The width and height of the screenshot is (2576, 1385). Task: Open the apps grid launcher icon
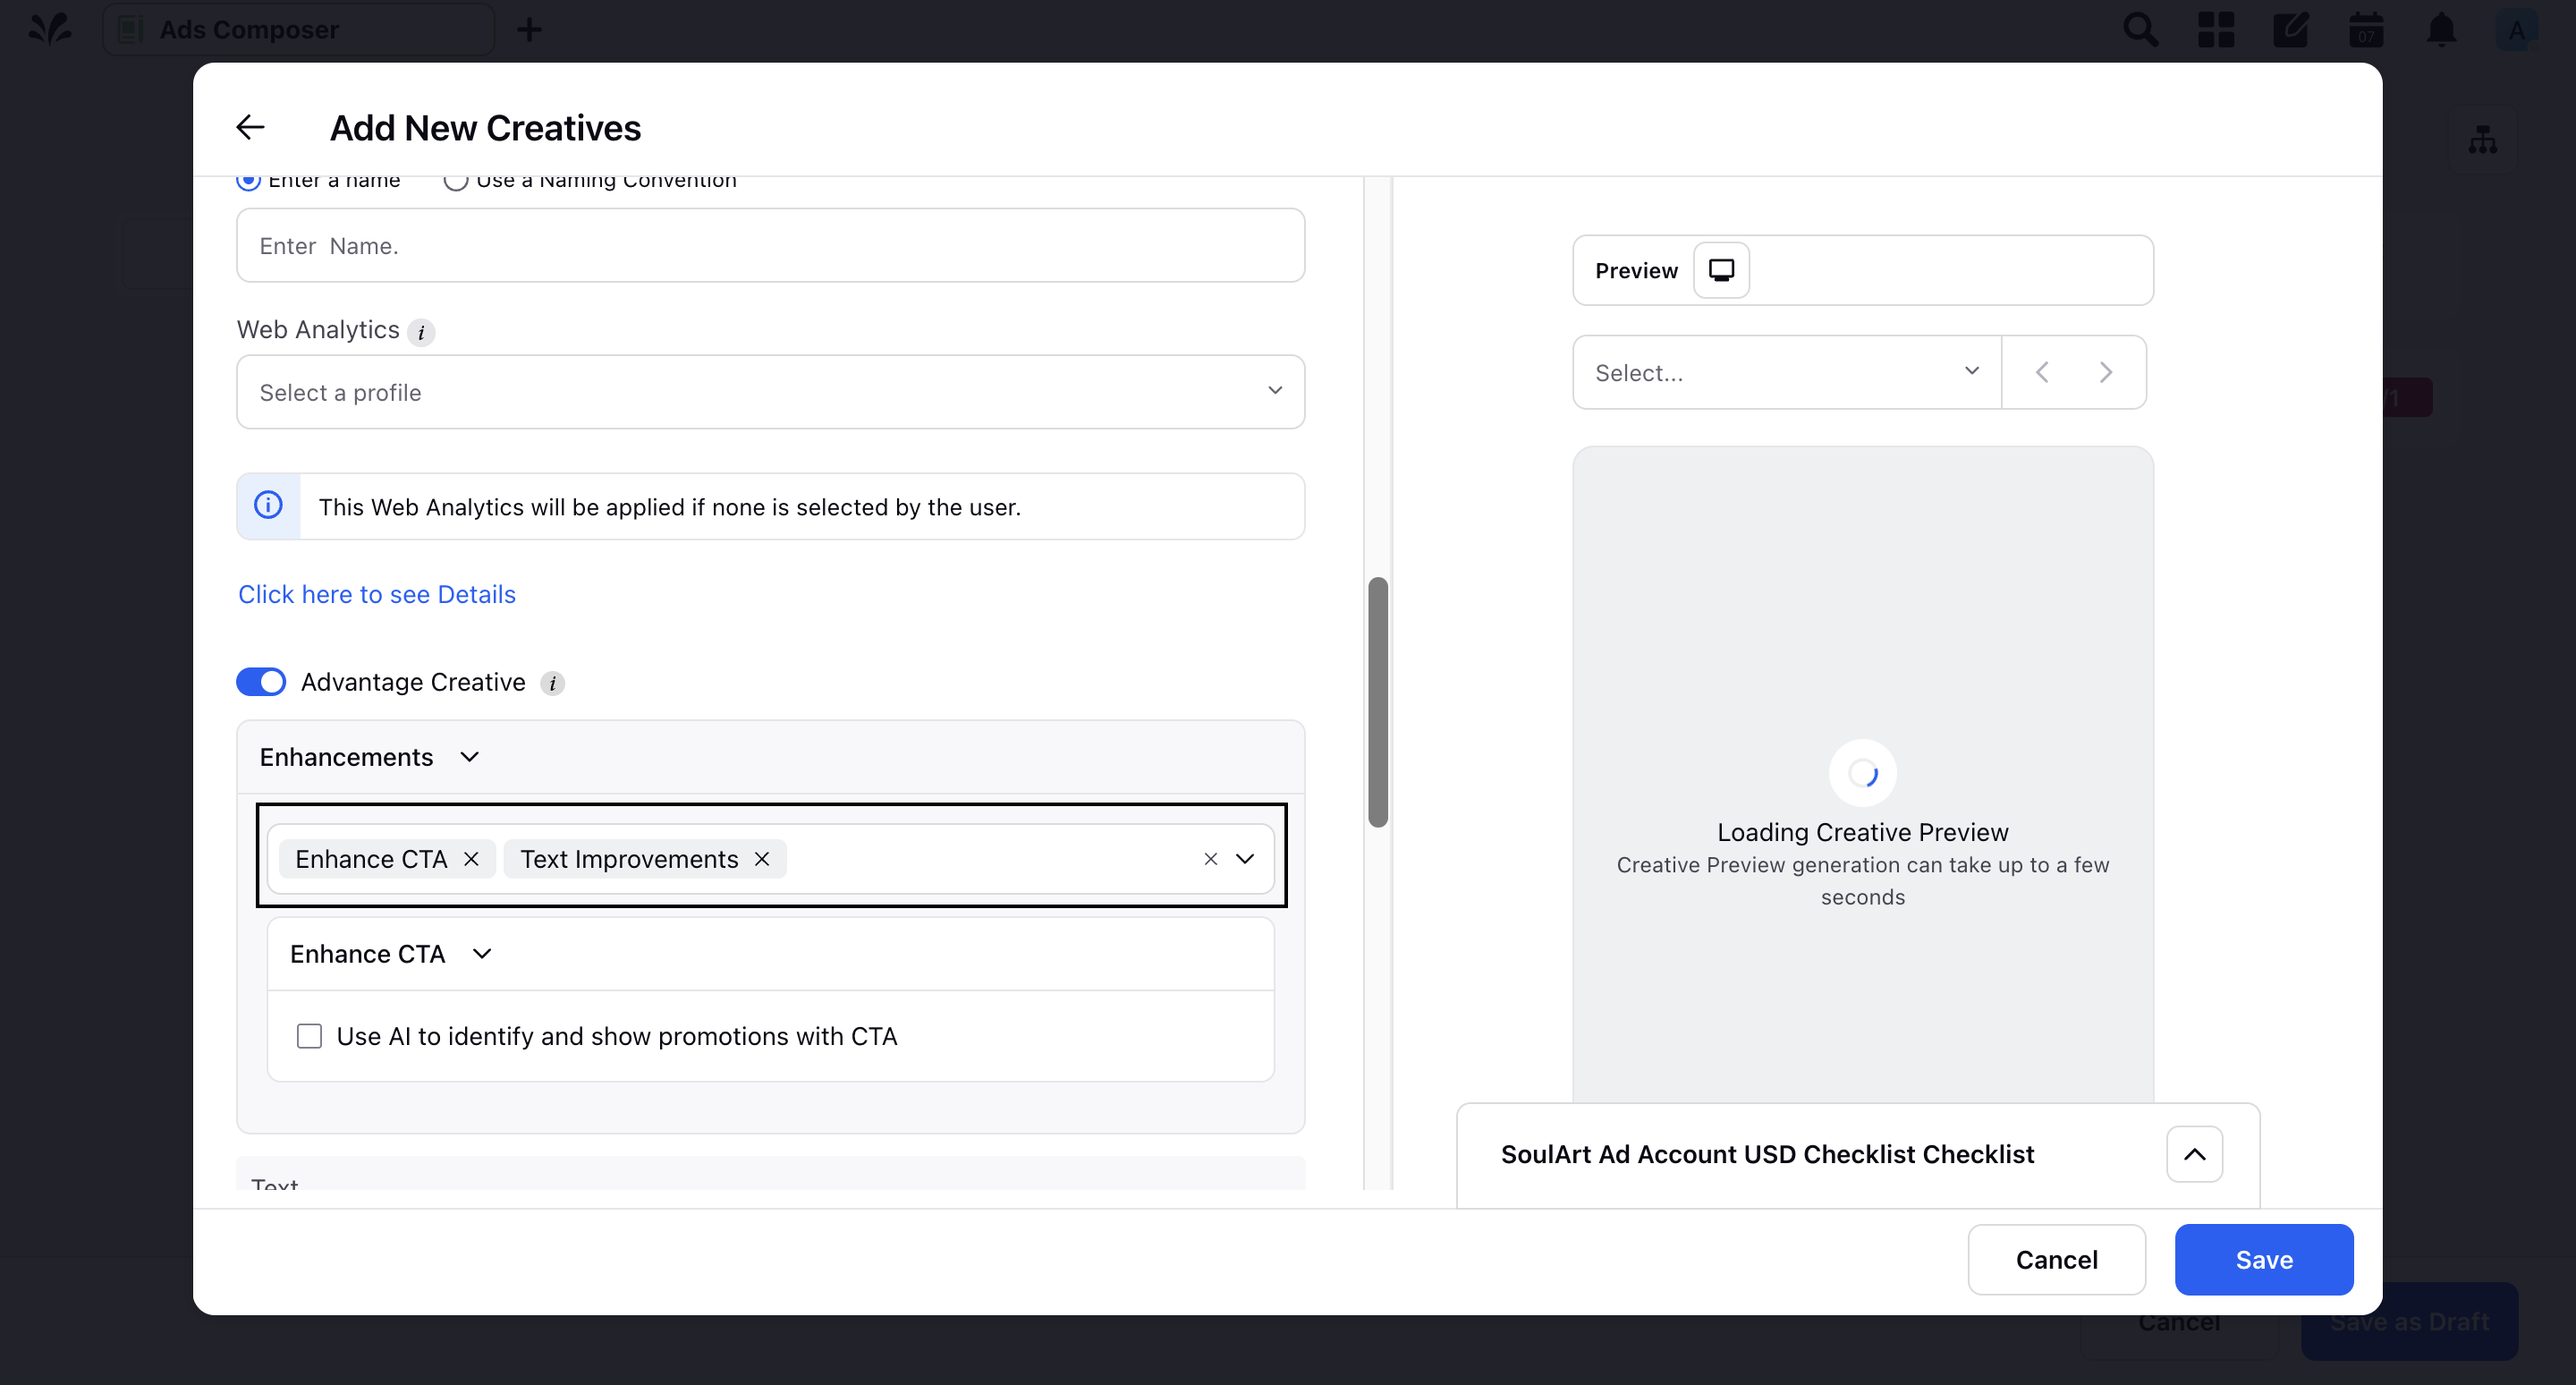point(2216,29)
